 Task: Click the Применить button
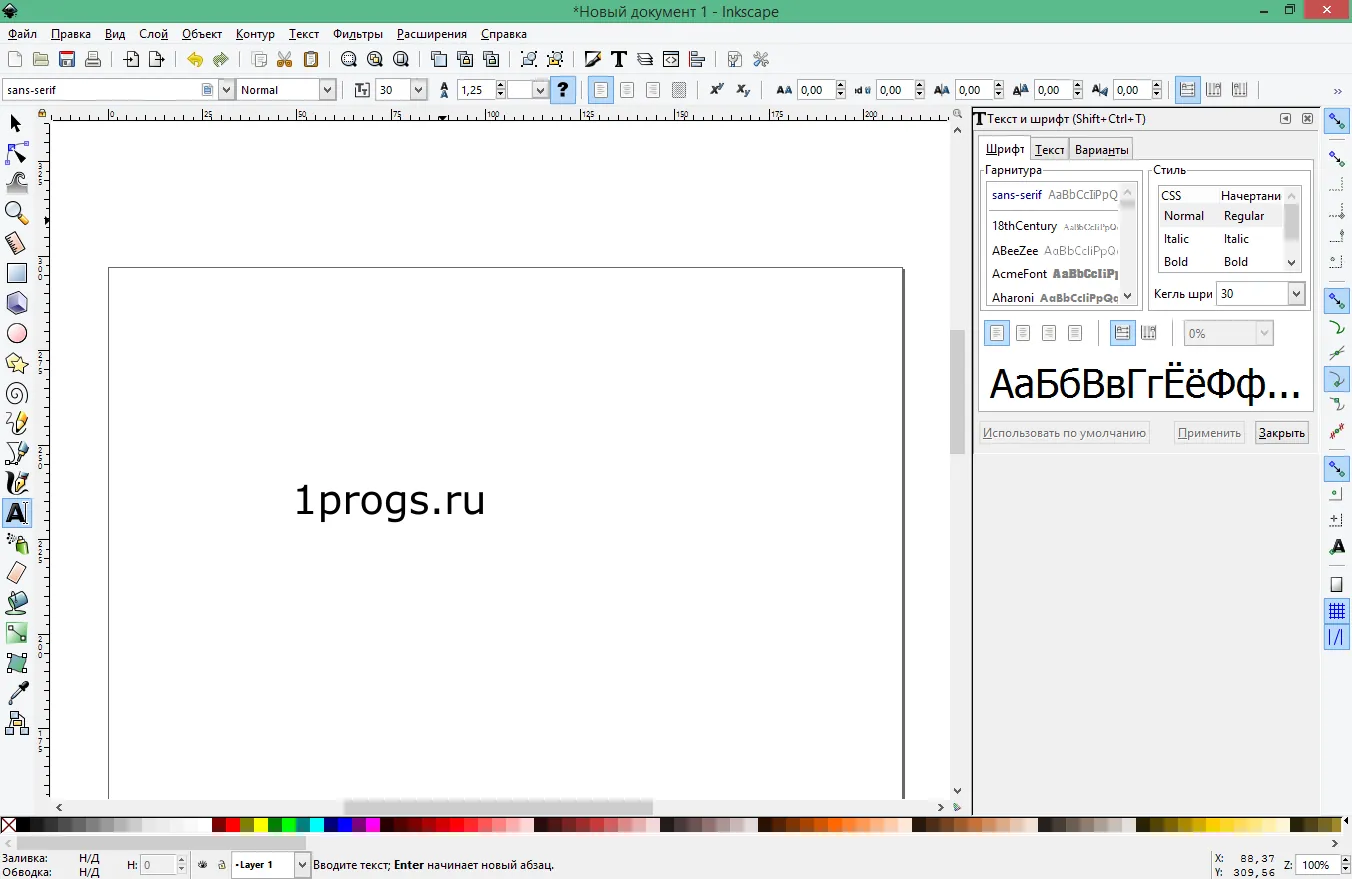pos(1209,433)
